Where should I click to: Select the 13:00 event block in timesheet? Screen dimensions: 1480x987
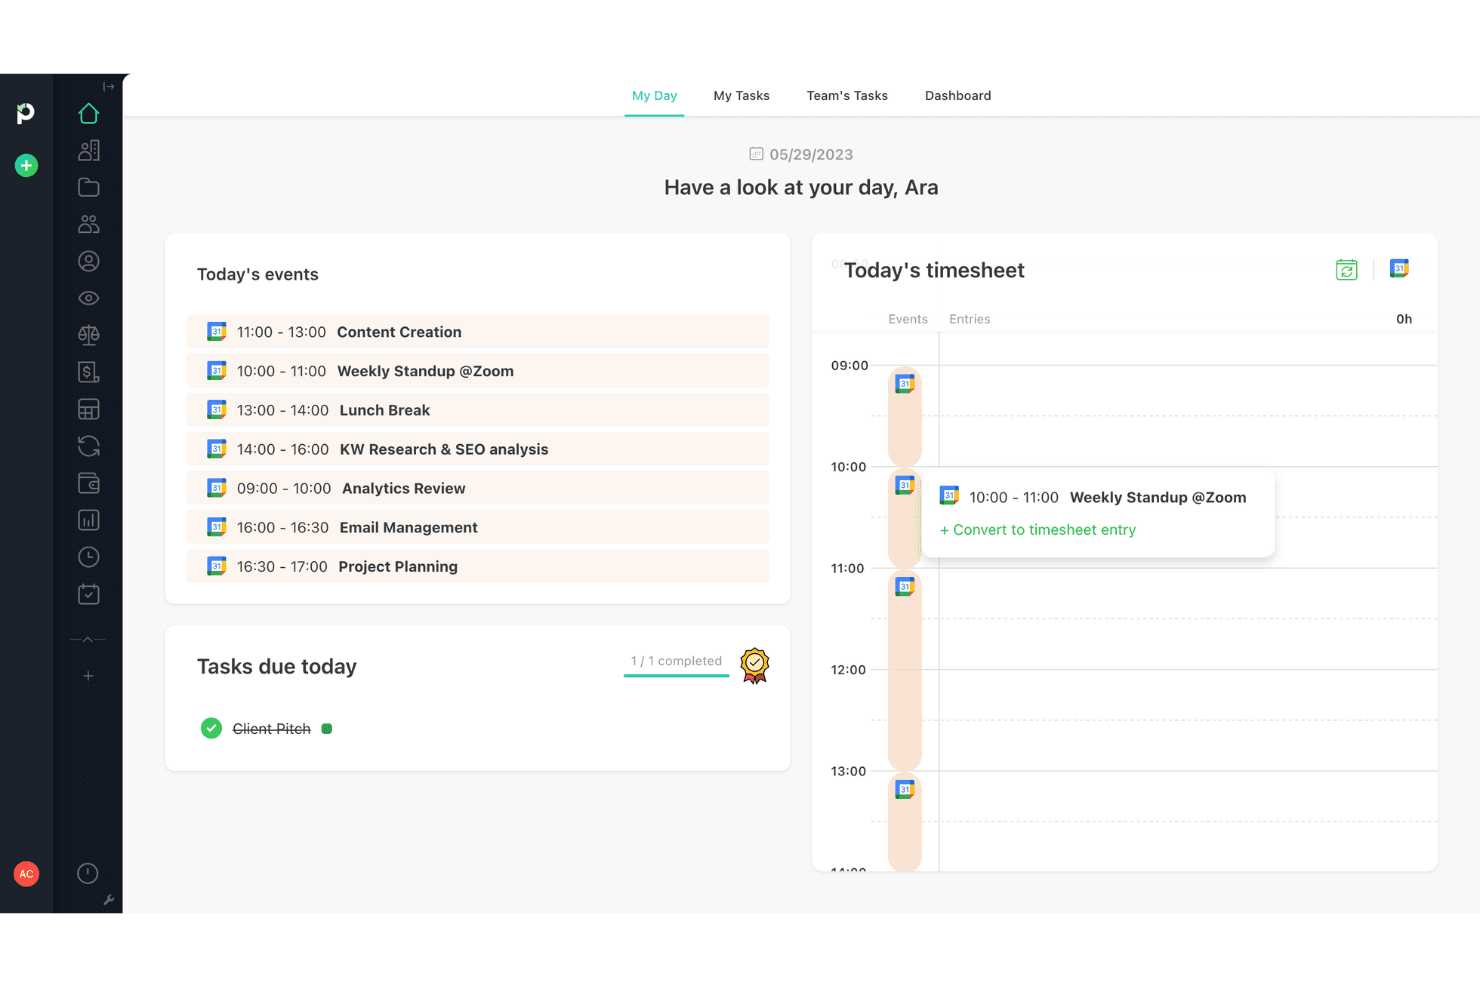pyautogui.click(x=905, y=822)
